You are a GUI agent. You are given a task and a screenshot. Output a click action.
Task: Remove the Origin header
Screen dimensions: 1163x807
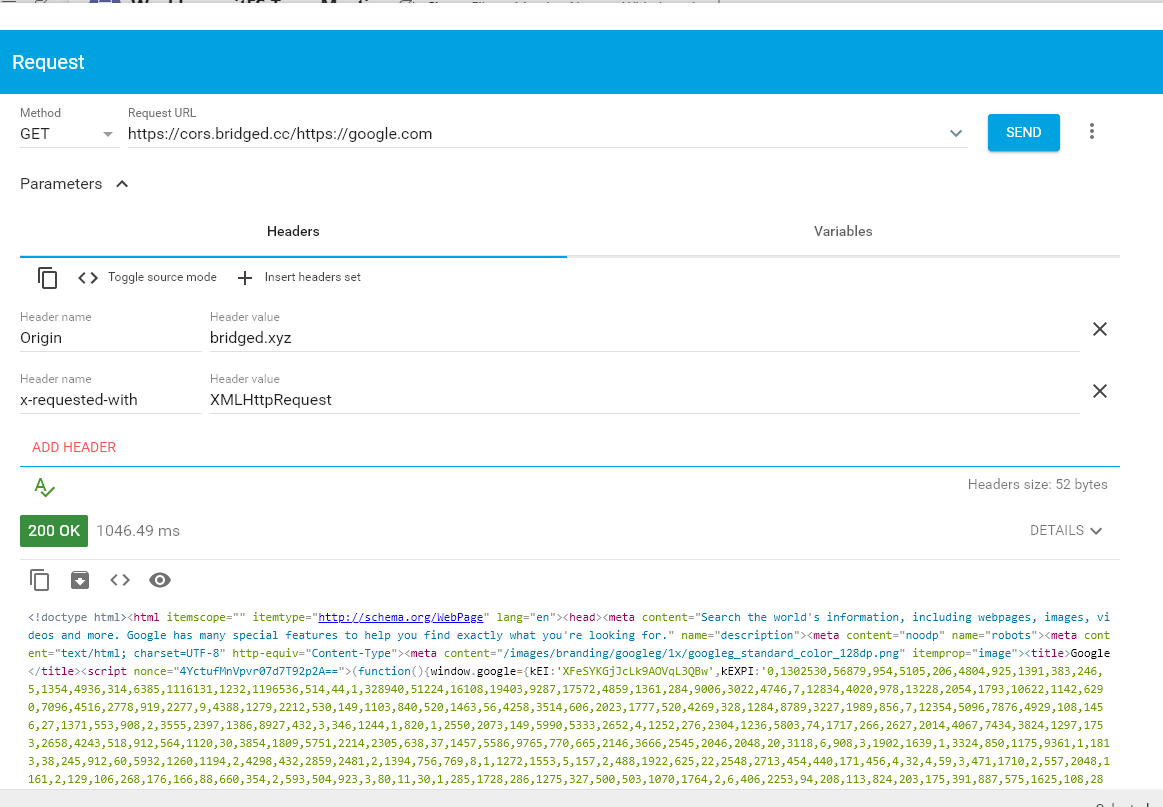pos(1100,328)
